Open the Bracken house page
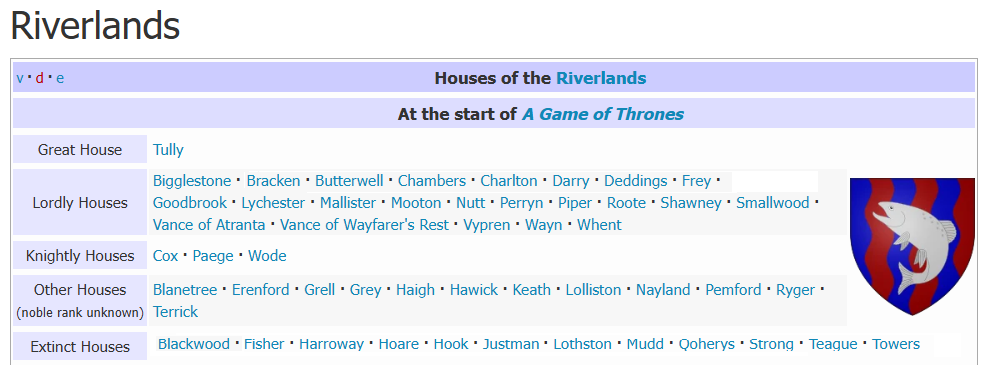The image size is (986, 365). pos(274,181)
